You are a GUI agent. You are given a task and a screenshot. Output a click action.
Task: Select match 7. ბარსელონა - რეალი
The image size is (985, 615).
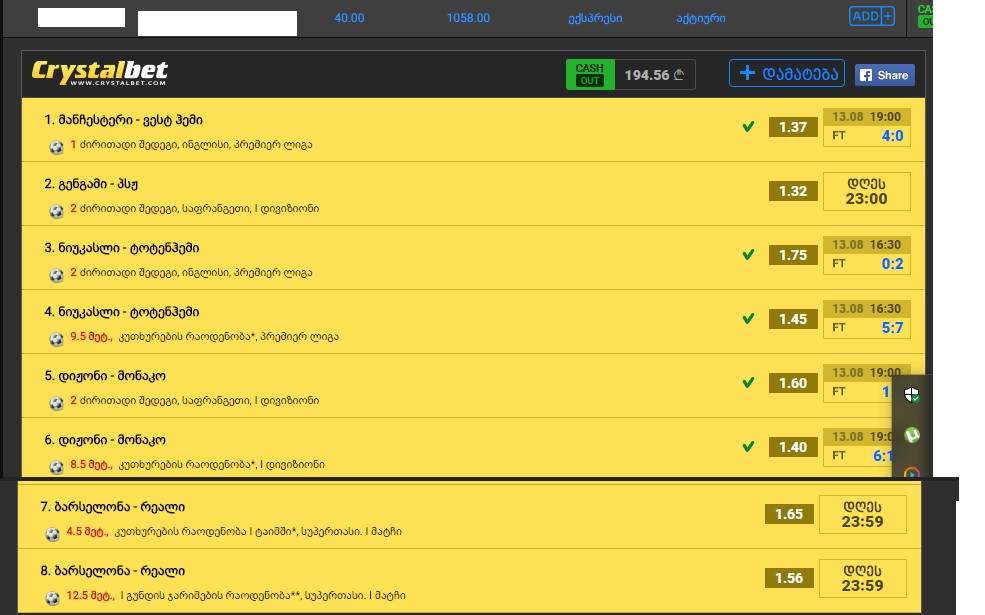click(x=112, y=507)
